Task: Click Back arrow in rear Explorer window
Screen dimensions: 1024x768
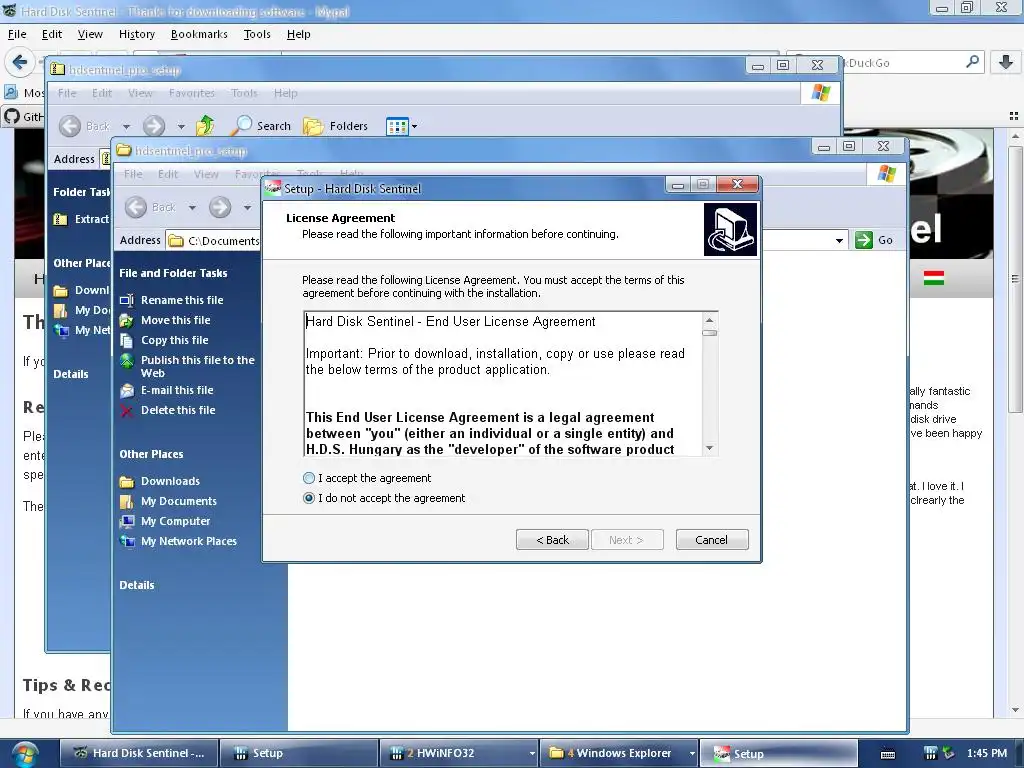Action: (70, 126)
